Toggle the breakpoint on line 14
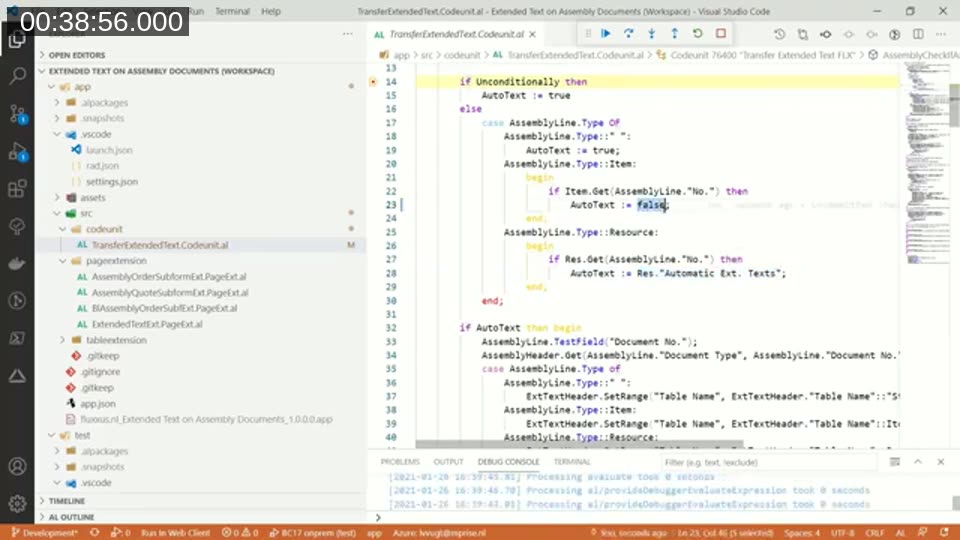The height and width of the screenshot is (540, 960). pos(373,81)
